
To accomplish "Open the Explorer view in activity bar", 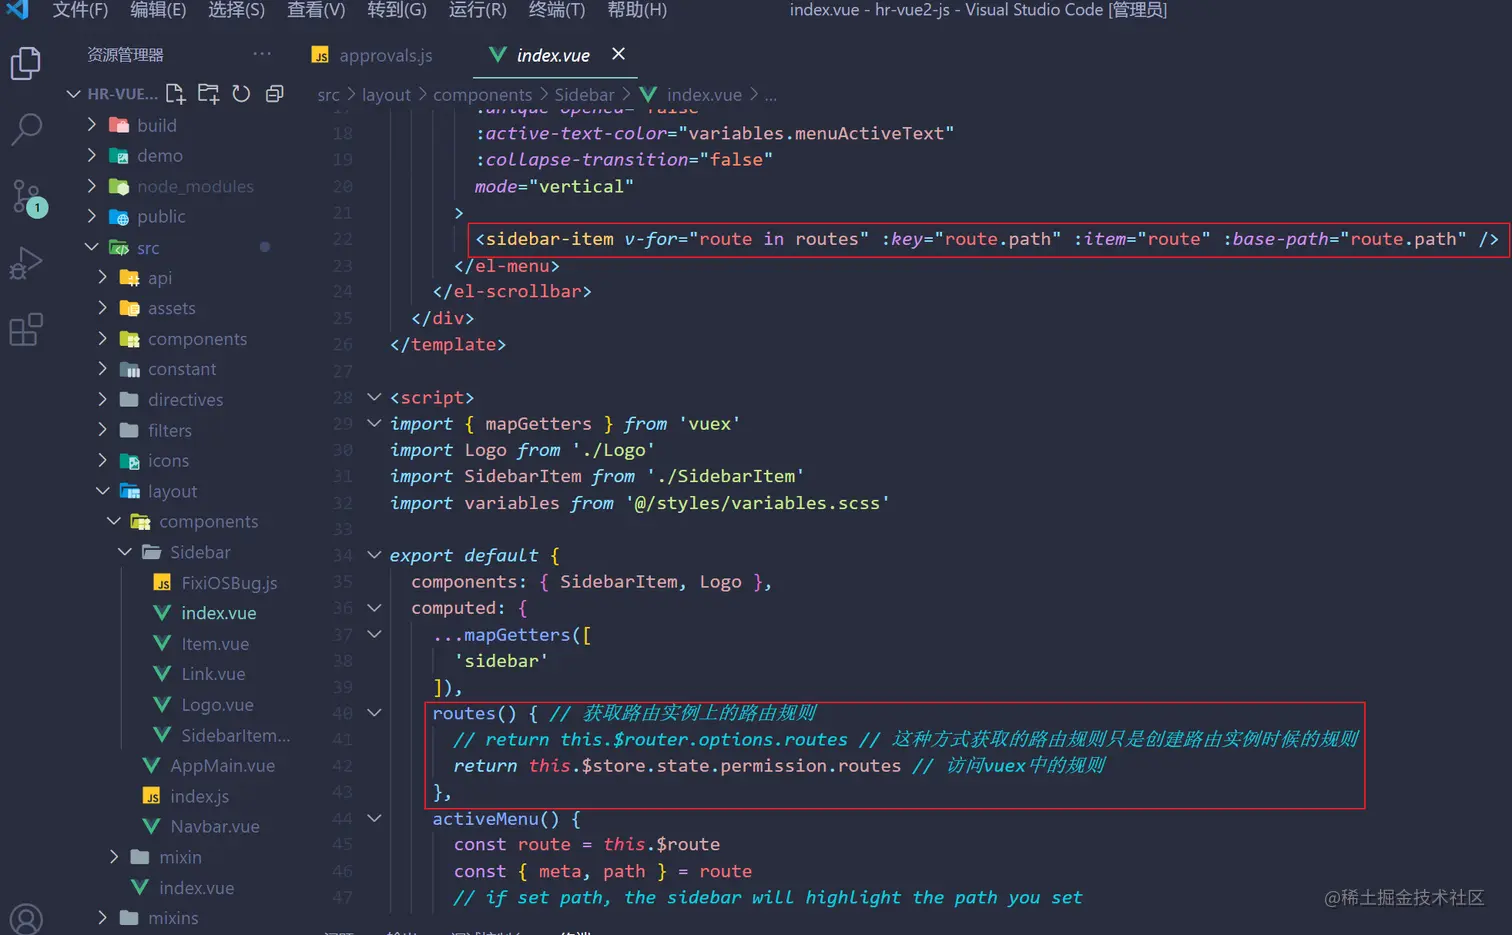I will [25, 63].
